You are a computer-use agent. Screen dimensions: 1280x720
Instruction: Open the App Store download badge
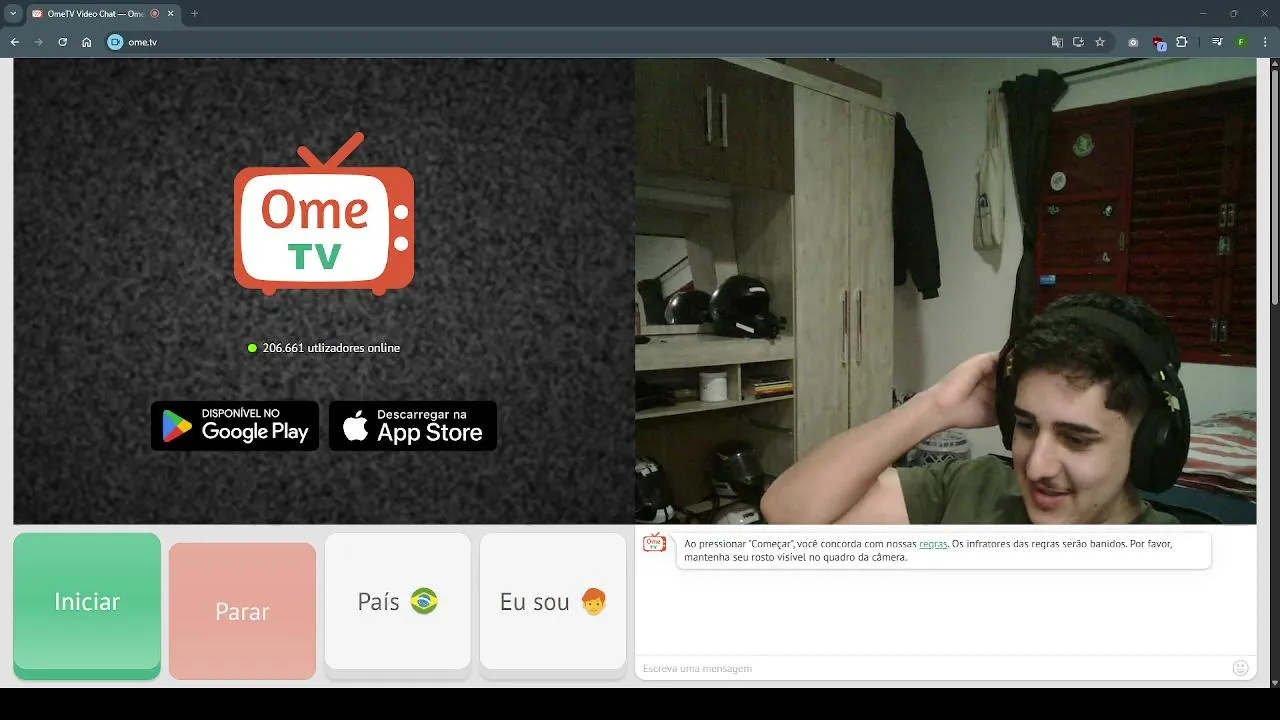(x=413, y=426)
